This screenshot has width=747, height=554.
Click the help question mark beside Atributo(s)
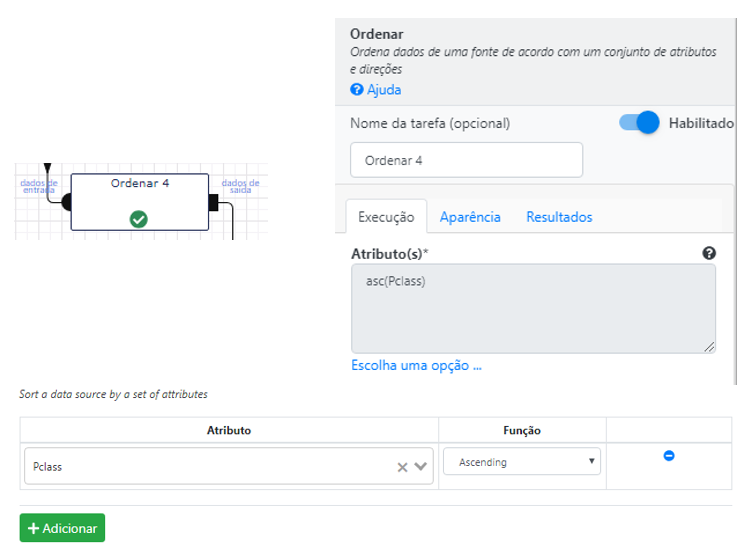[709, 253]
